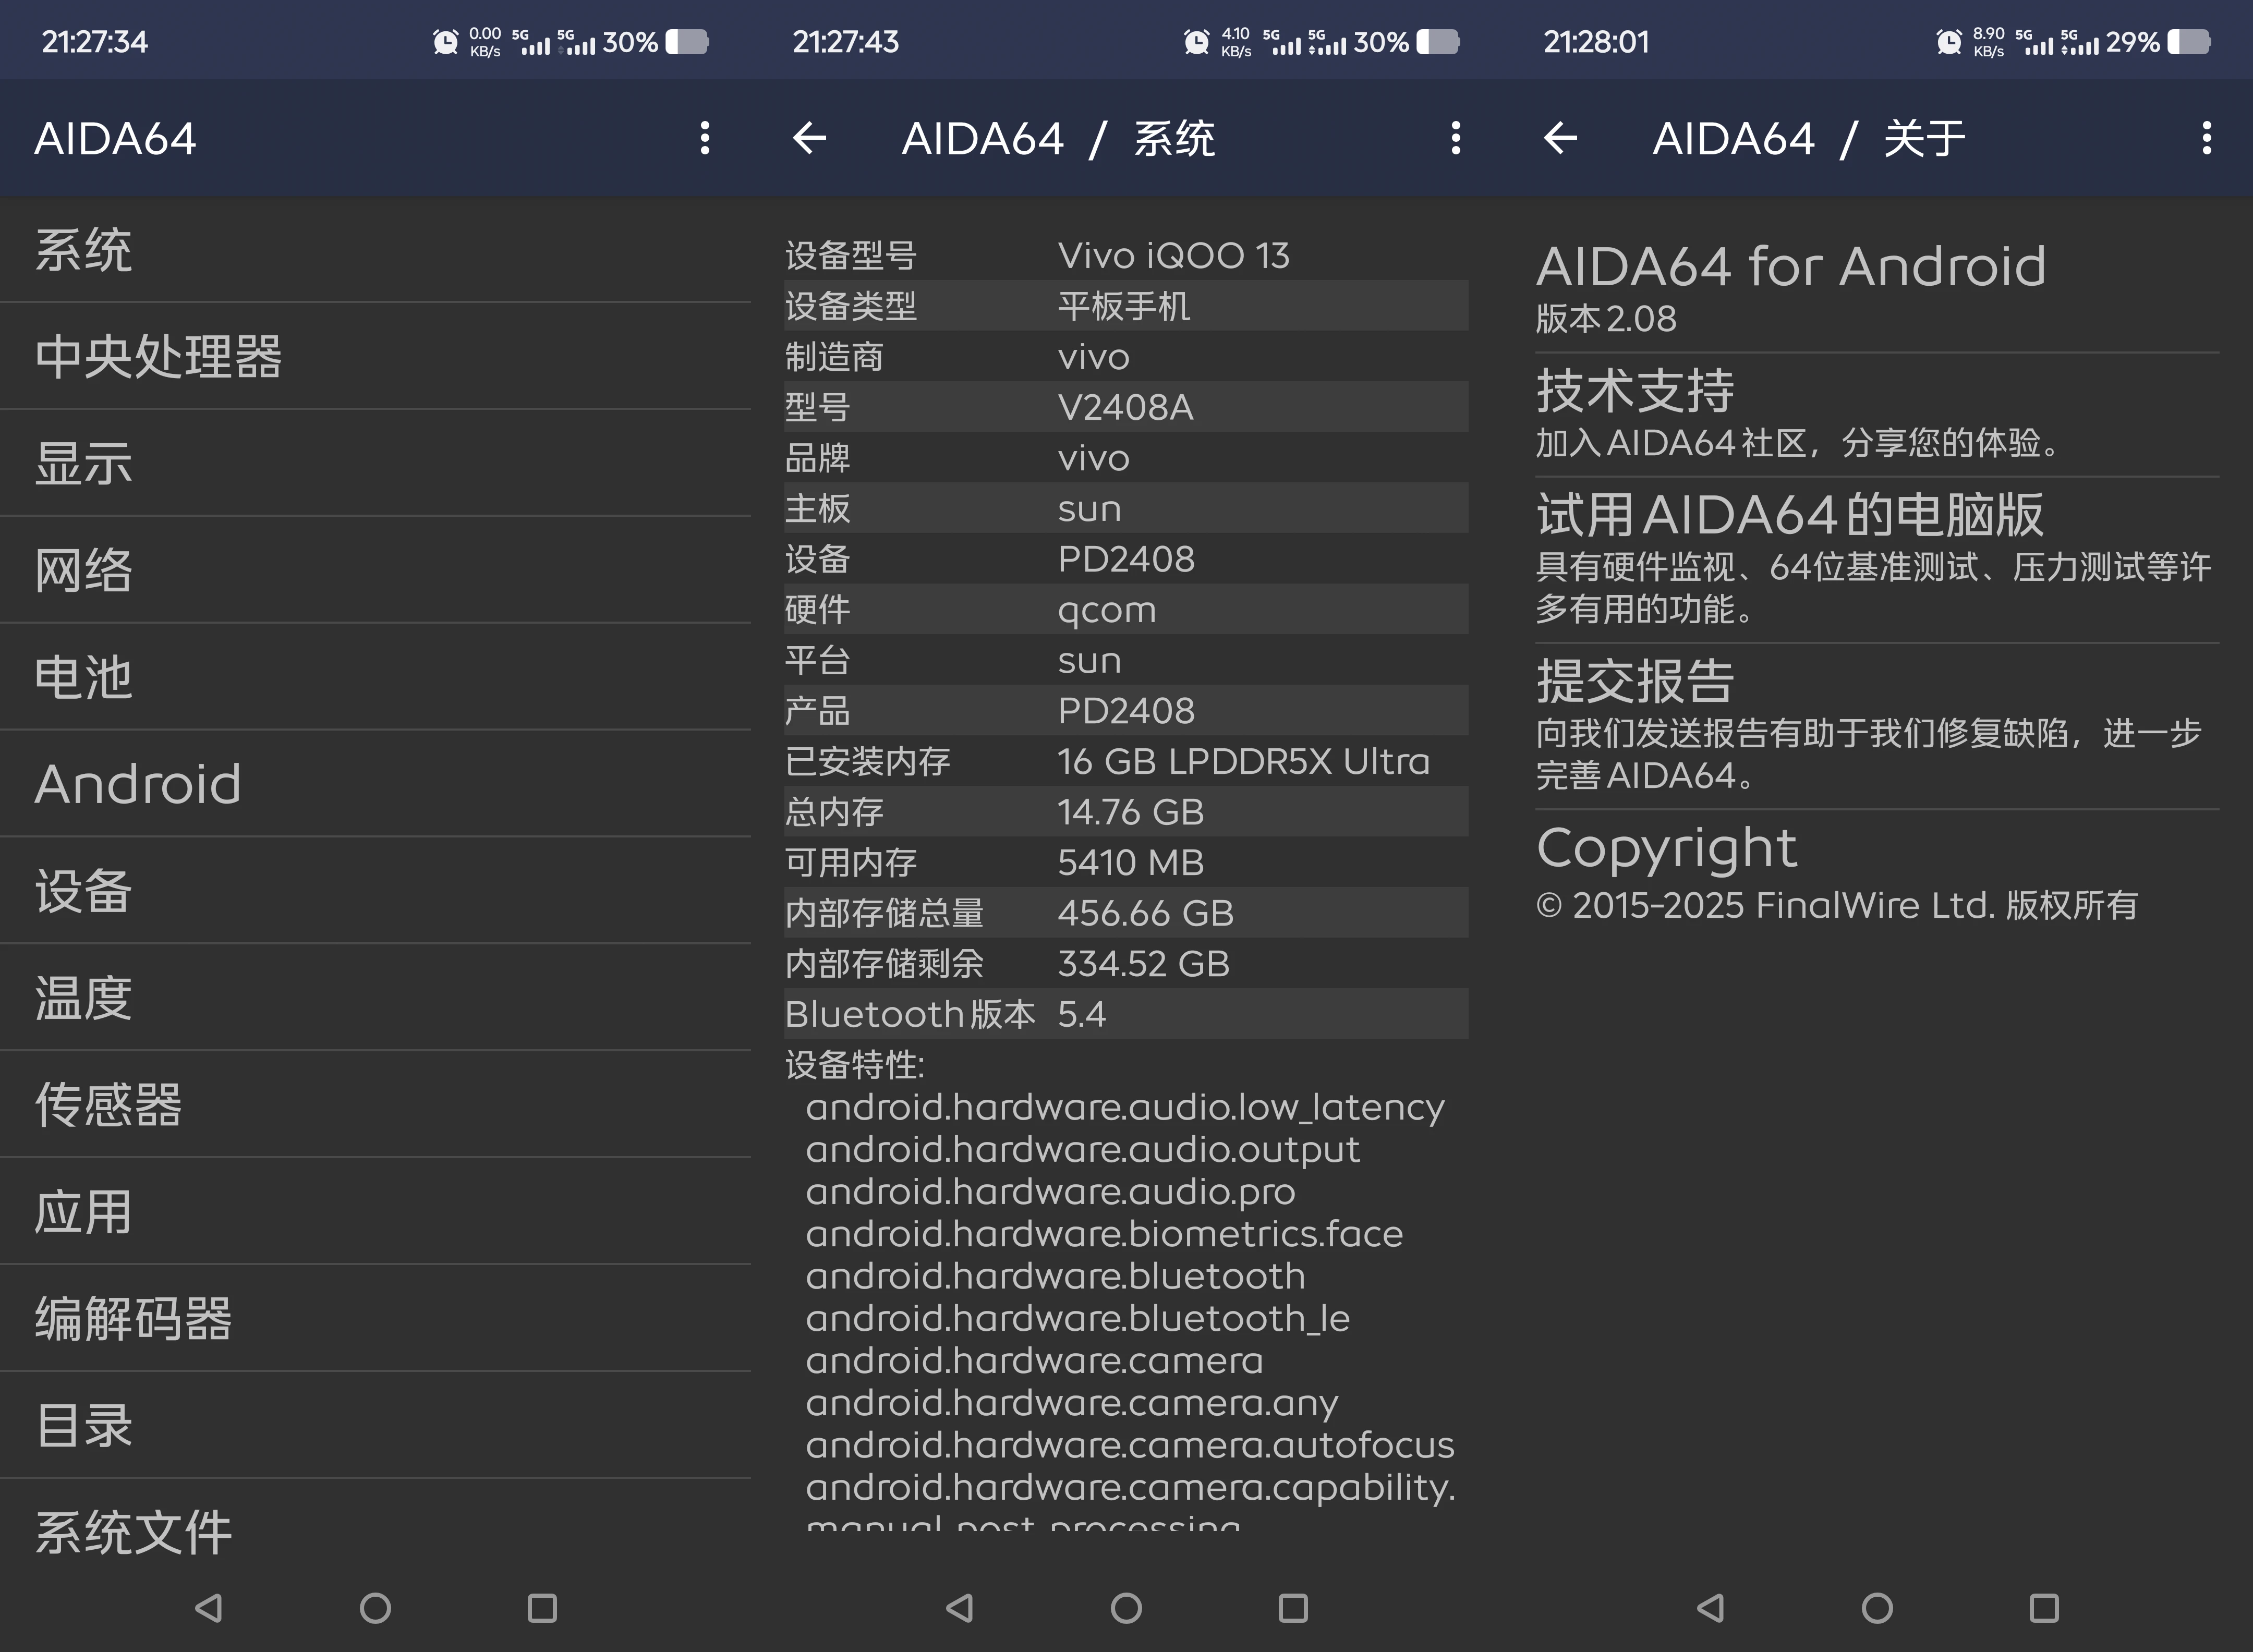
Task: Select the 设备 menu entry
Action: tap(375, 891)
